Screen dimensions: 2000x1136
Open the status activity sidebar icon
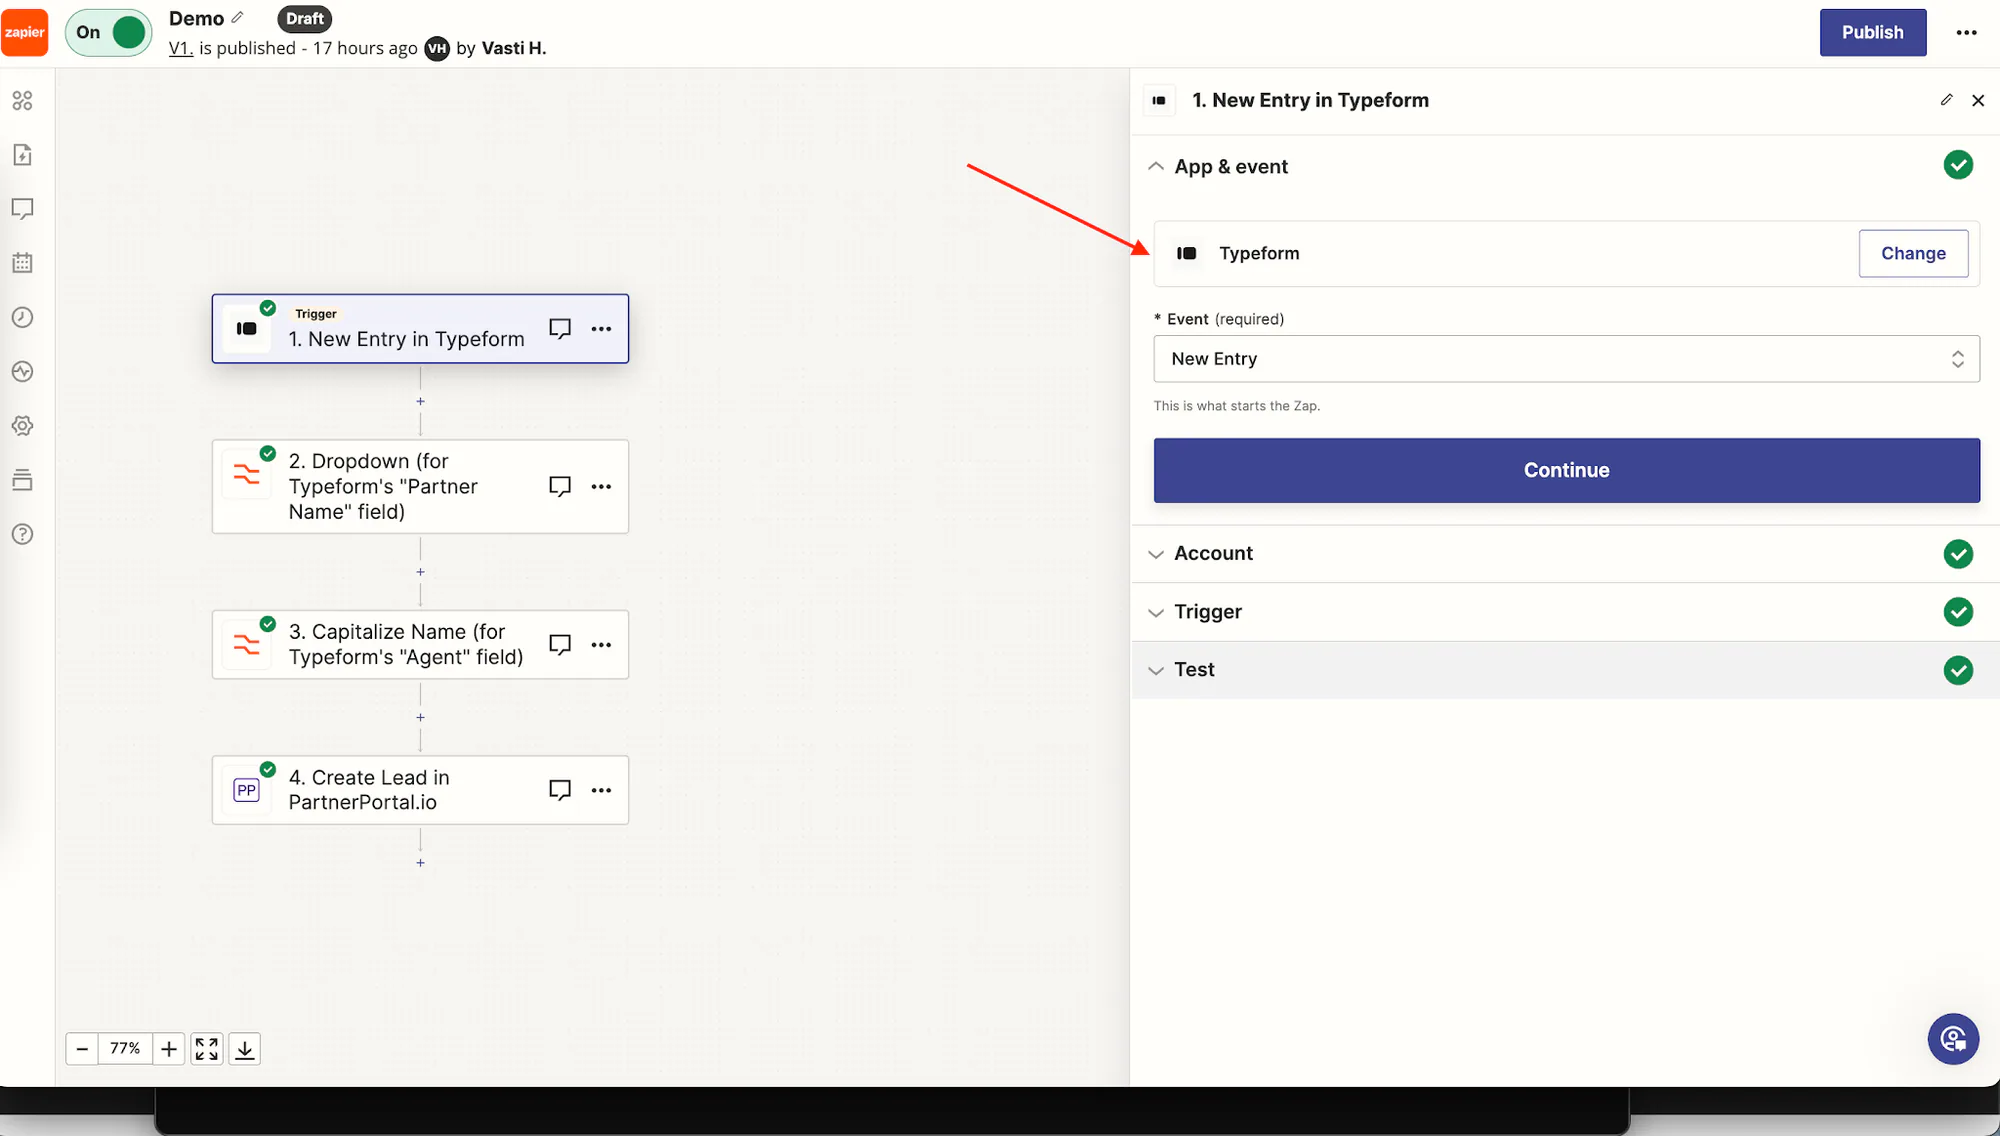(x=22, y=372)
